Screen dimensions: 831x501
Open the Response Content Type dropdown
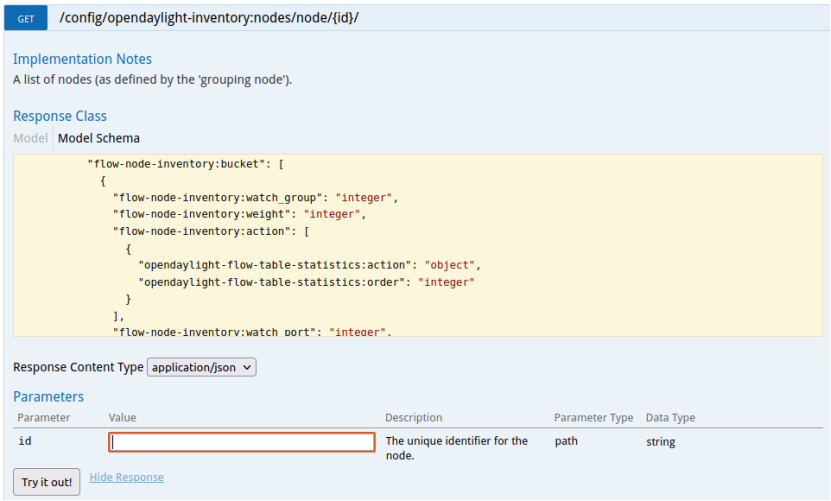click(202, 367)
